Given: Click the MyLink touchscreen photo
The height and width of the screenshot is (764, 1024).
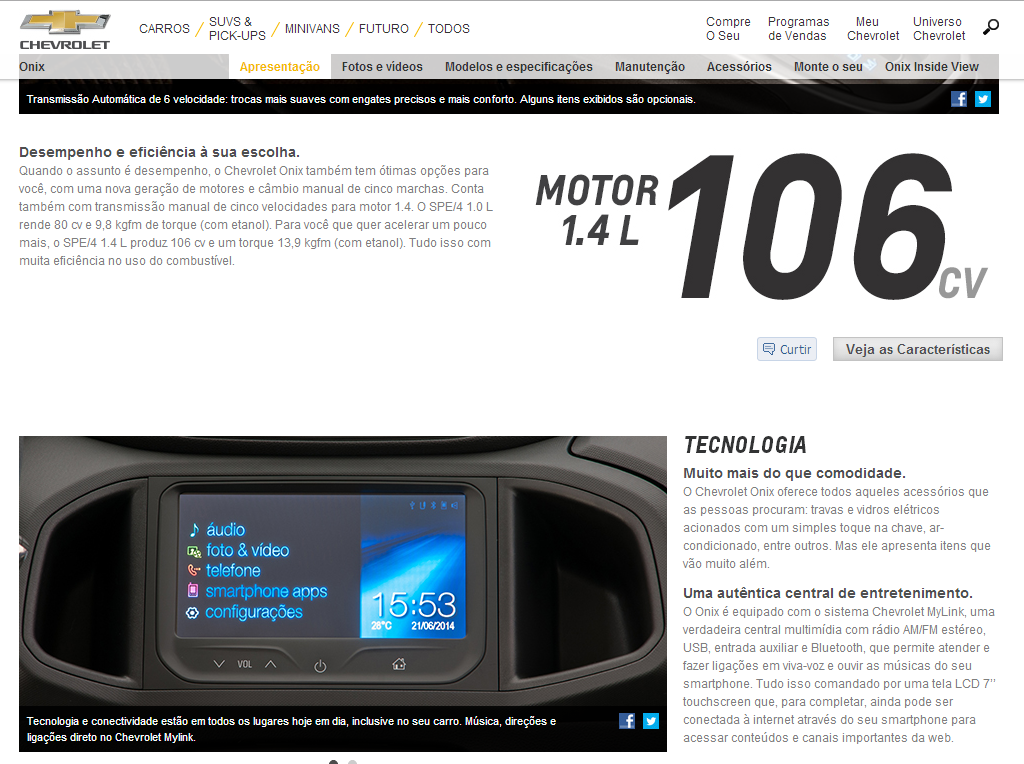Looking at the screenshot, I should pyautogui.click(x=342, y=570).
